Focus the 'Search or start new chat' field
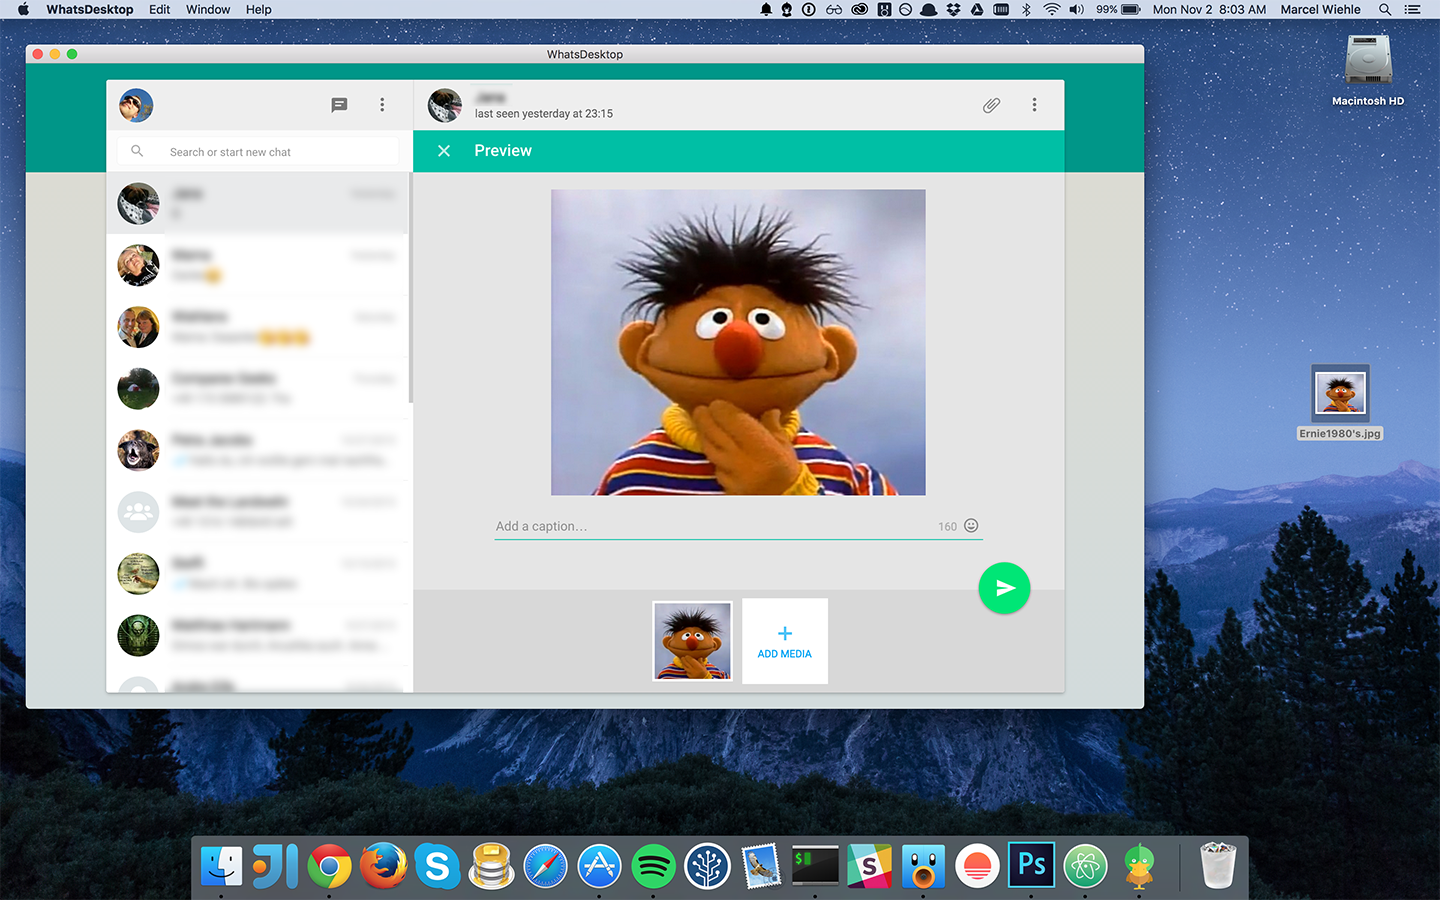Image resolution: width=1440 pixels, height=900 pixels. click(x=258, y=151)
